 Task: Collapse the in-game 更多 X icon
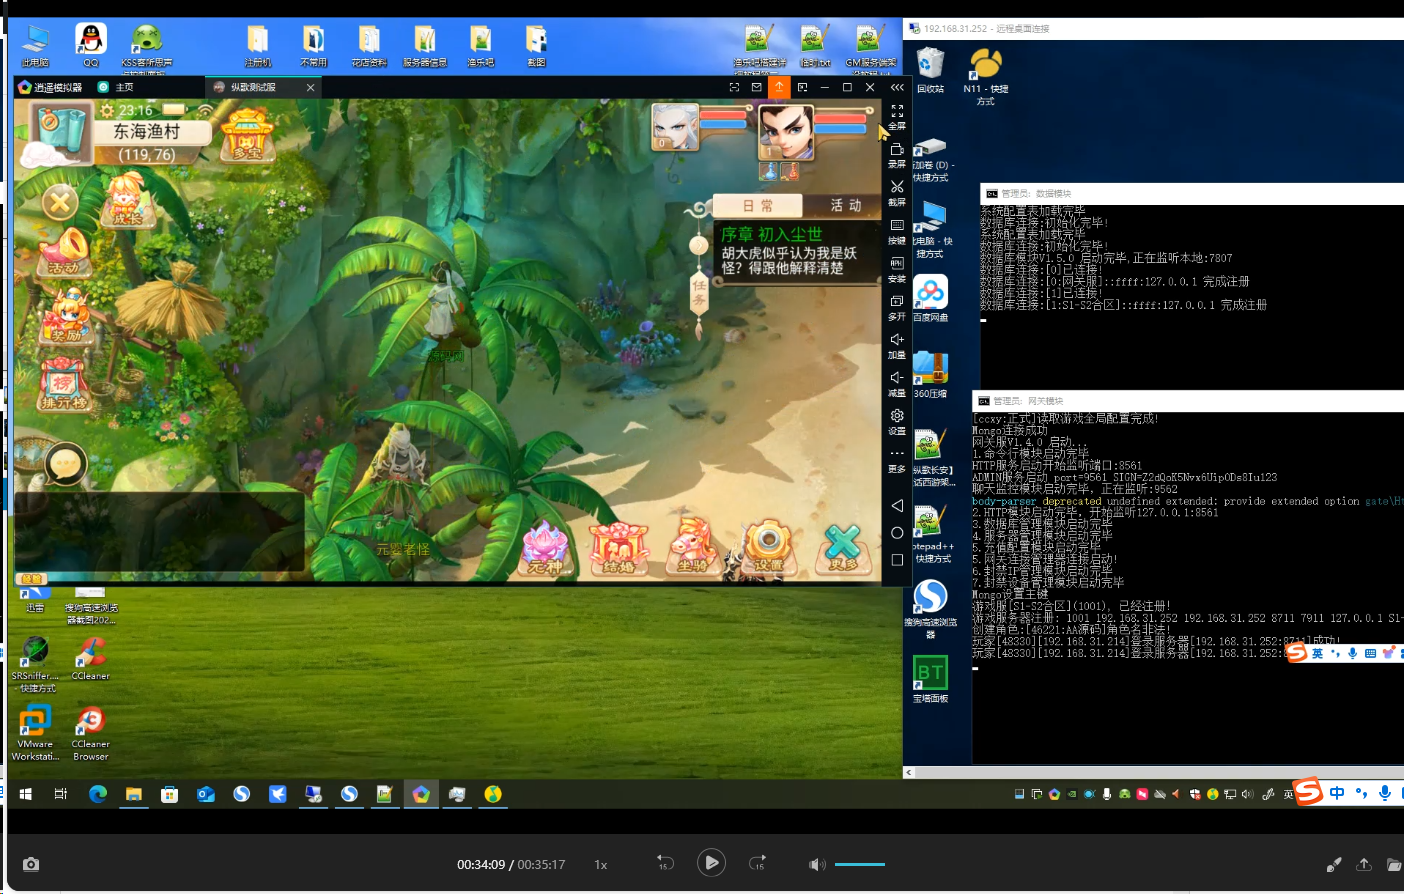tap(842, 549)
